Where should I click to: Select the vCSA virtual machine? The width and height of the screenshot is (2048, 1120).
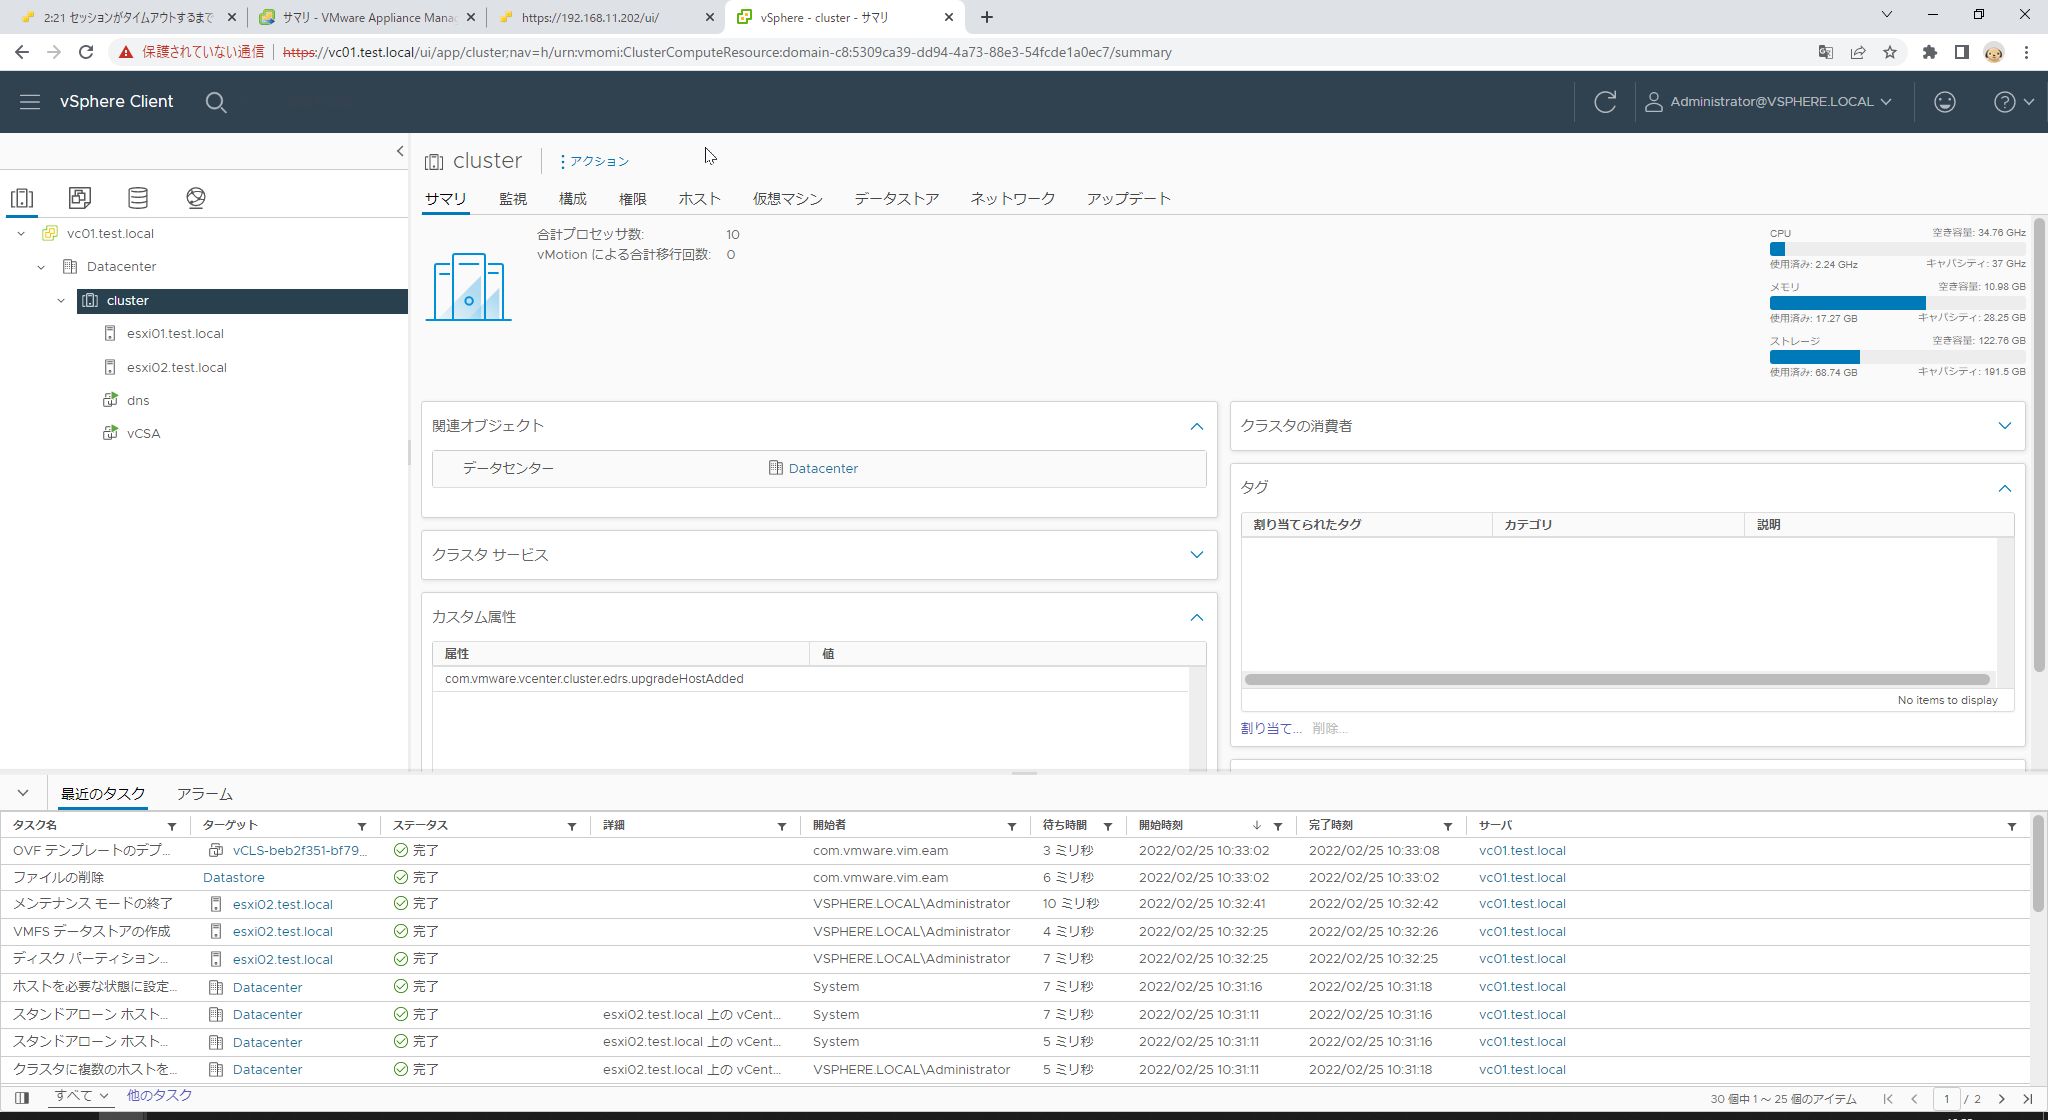(143, 434)
